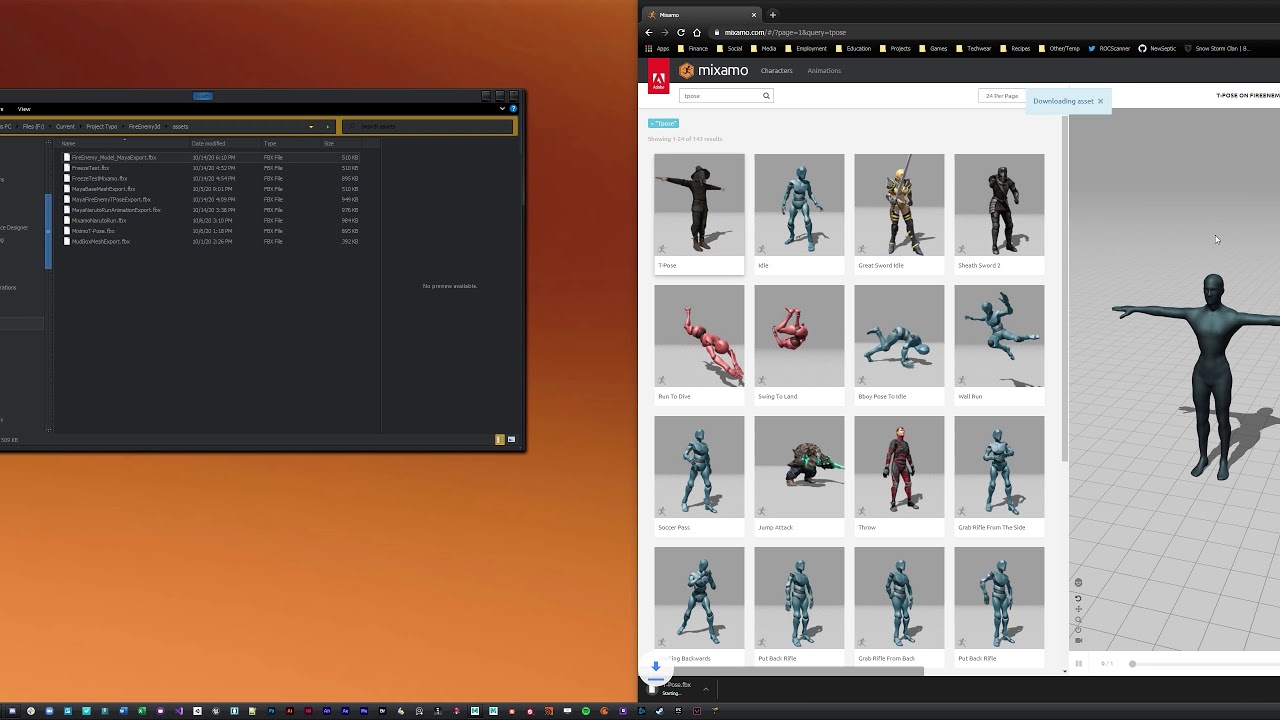Select the Grab Rifle From Back animation
The image size is (1280, 720).
click(899, 606)
